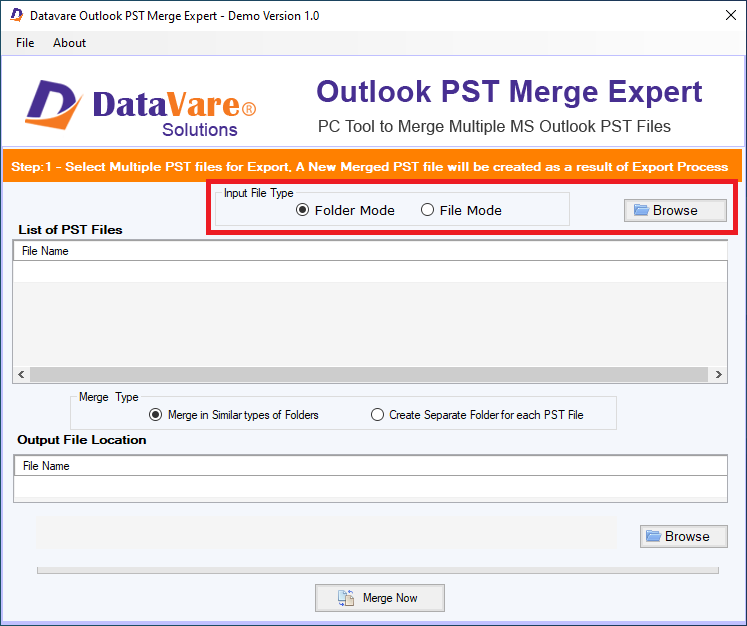
Task: Open the File menu
Action: pos(25,43)
